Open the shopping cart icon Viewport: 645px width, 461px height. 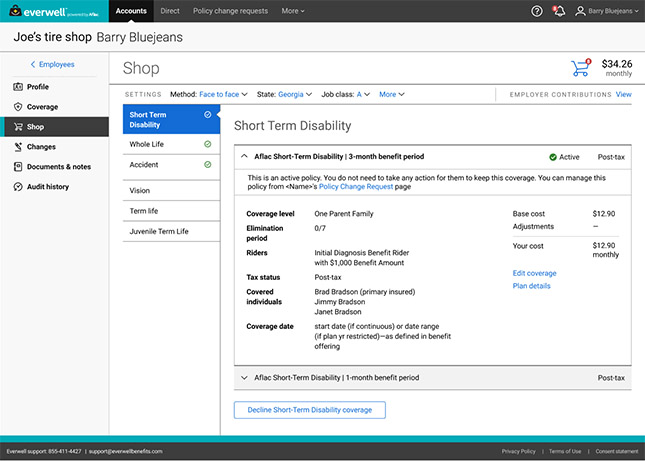[580, 68]
